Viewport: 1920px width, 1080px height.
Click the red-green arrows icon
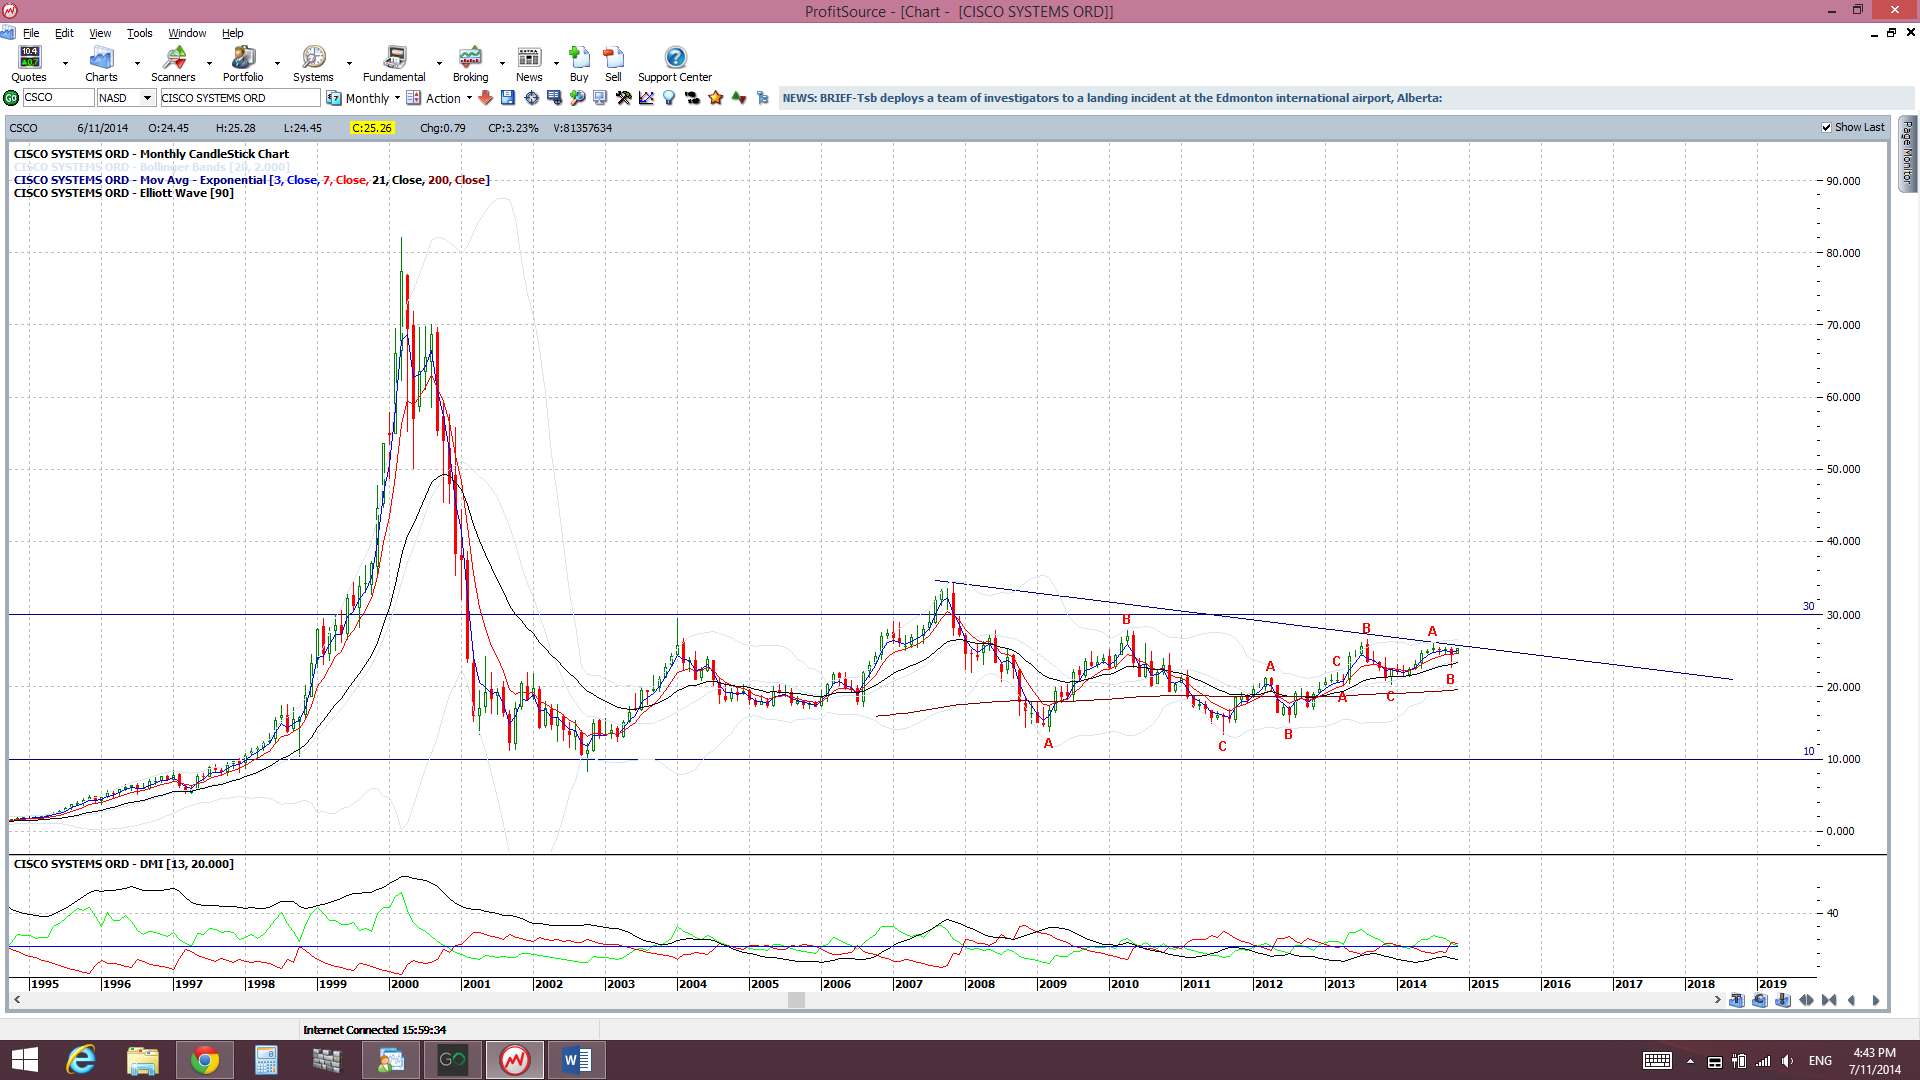click(x=739, y=98)
